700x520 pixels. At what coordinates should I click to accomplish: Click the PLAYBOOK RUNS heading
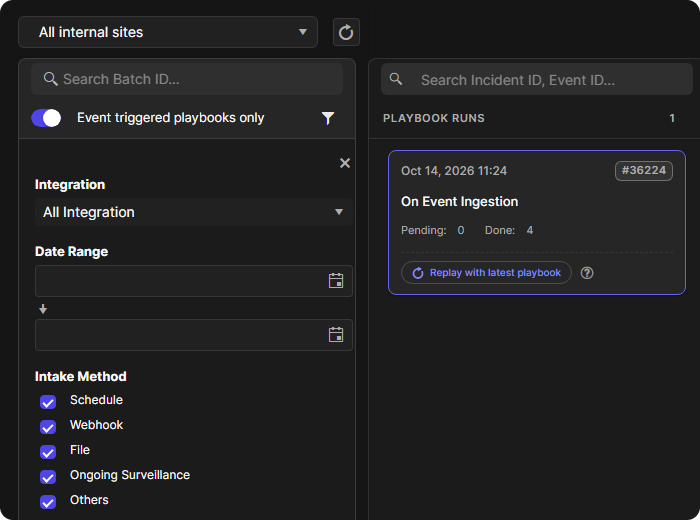pyautogui.click(x=433, y=118)
